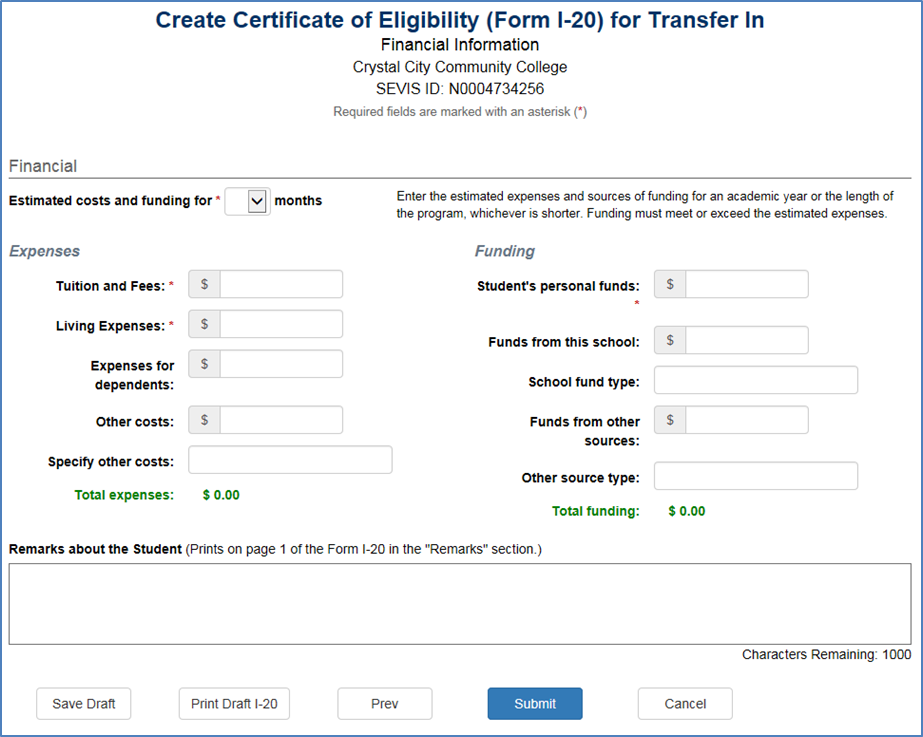Click the Tuition and Fees amount field
The image size is (923, 737).
pyautogui.click(x=281, y=284)
